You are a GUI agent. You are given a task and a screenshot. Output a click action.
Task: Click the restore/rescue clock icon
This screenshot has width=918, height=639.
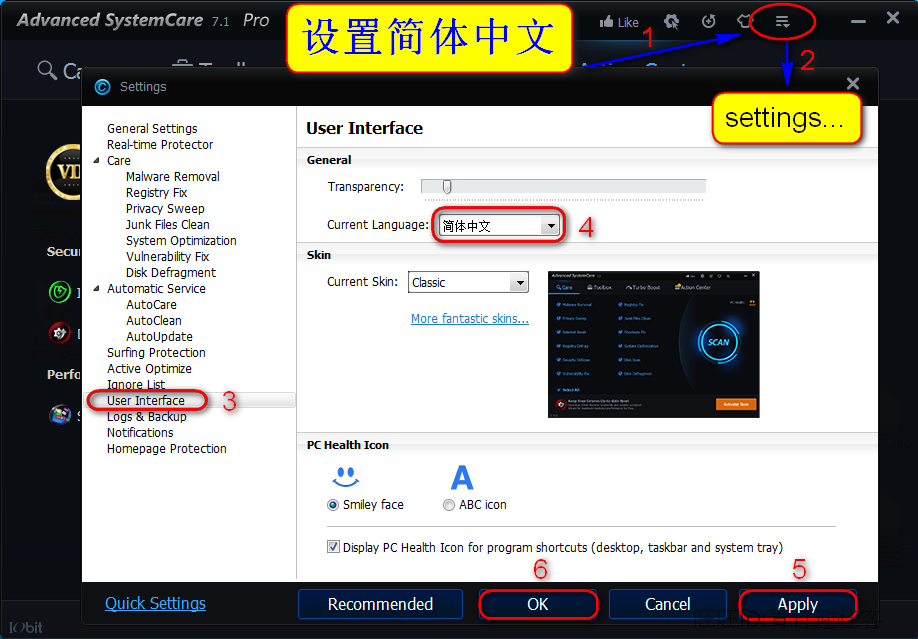[708, 22]
